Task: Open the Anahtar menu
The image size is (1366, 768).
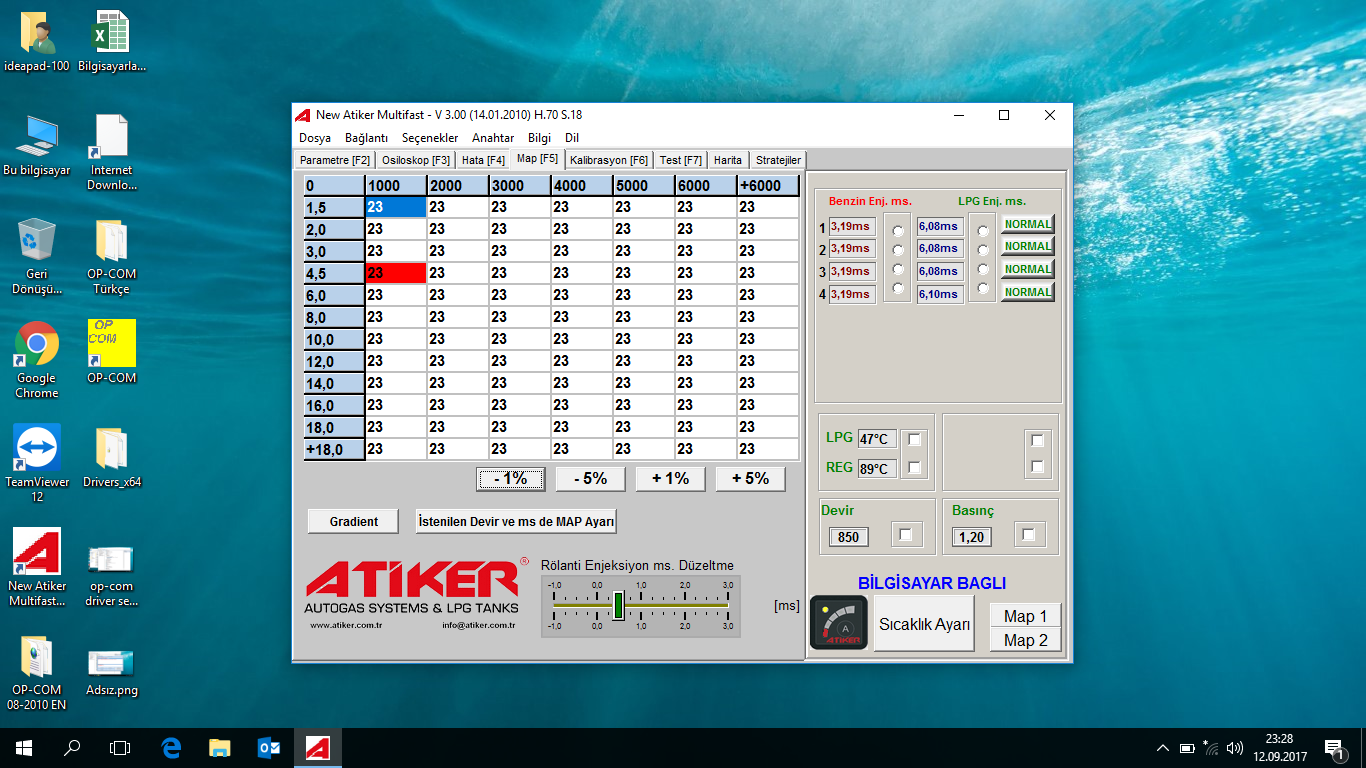Action: [493, 138]
